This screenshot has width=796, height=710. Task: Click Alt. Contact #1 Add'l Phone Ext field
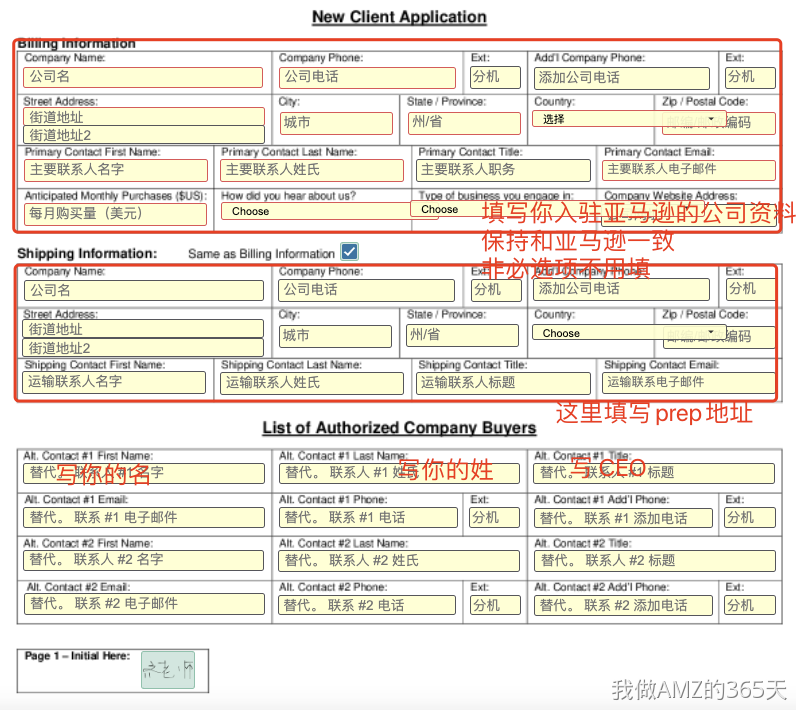[x=750, y=518]
